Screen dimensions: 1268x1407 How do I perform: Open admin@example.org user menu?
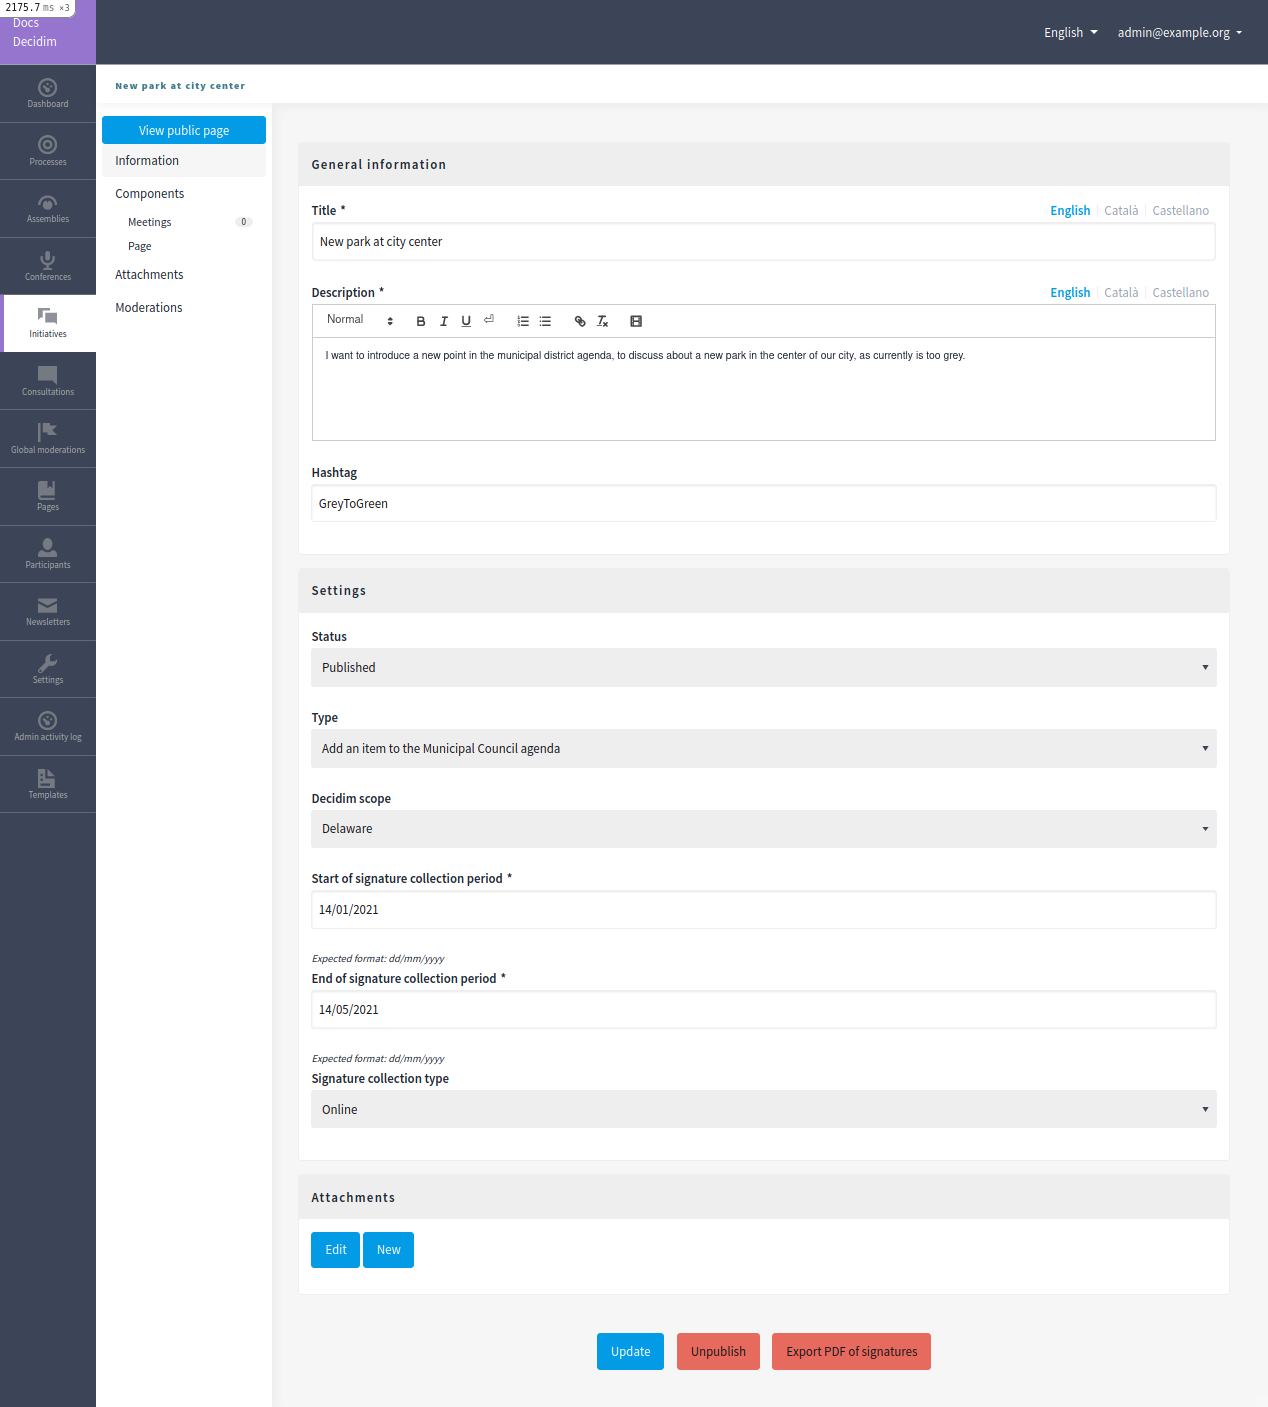[1180, 32]
